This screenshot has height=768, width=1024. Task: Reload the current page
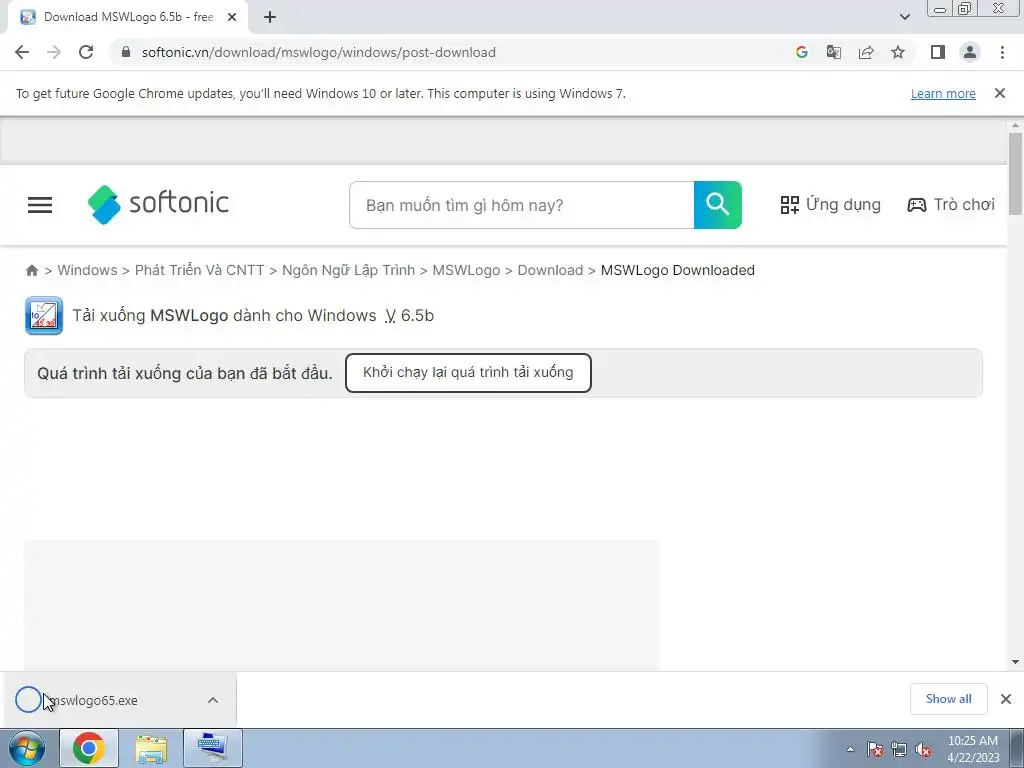point(86,52)
